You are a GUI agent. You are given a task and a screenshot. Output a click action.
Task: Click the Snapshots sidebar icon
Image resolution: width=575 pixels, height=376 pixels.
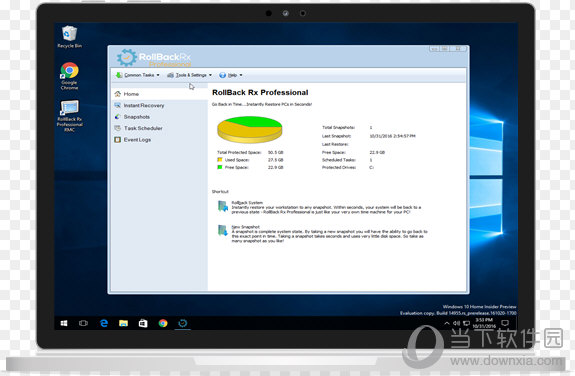click(x=118, y=117)
